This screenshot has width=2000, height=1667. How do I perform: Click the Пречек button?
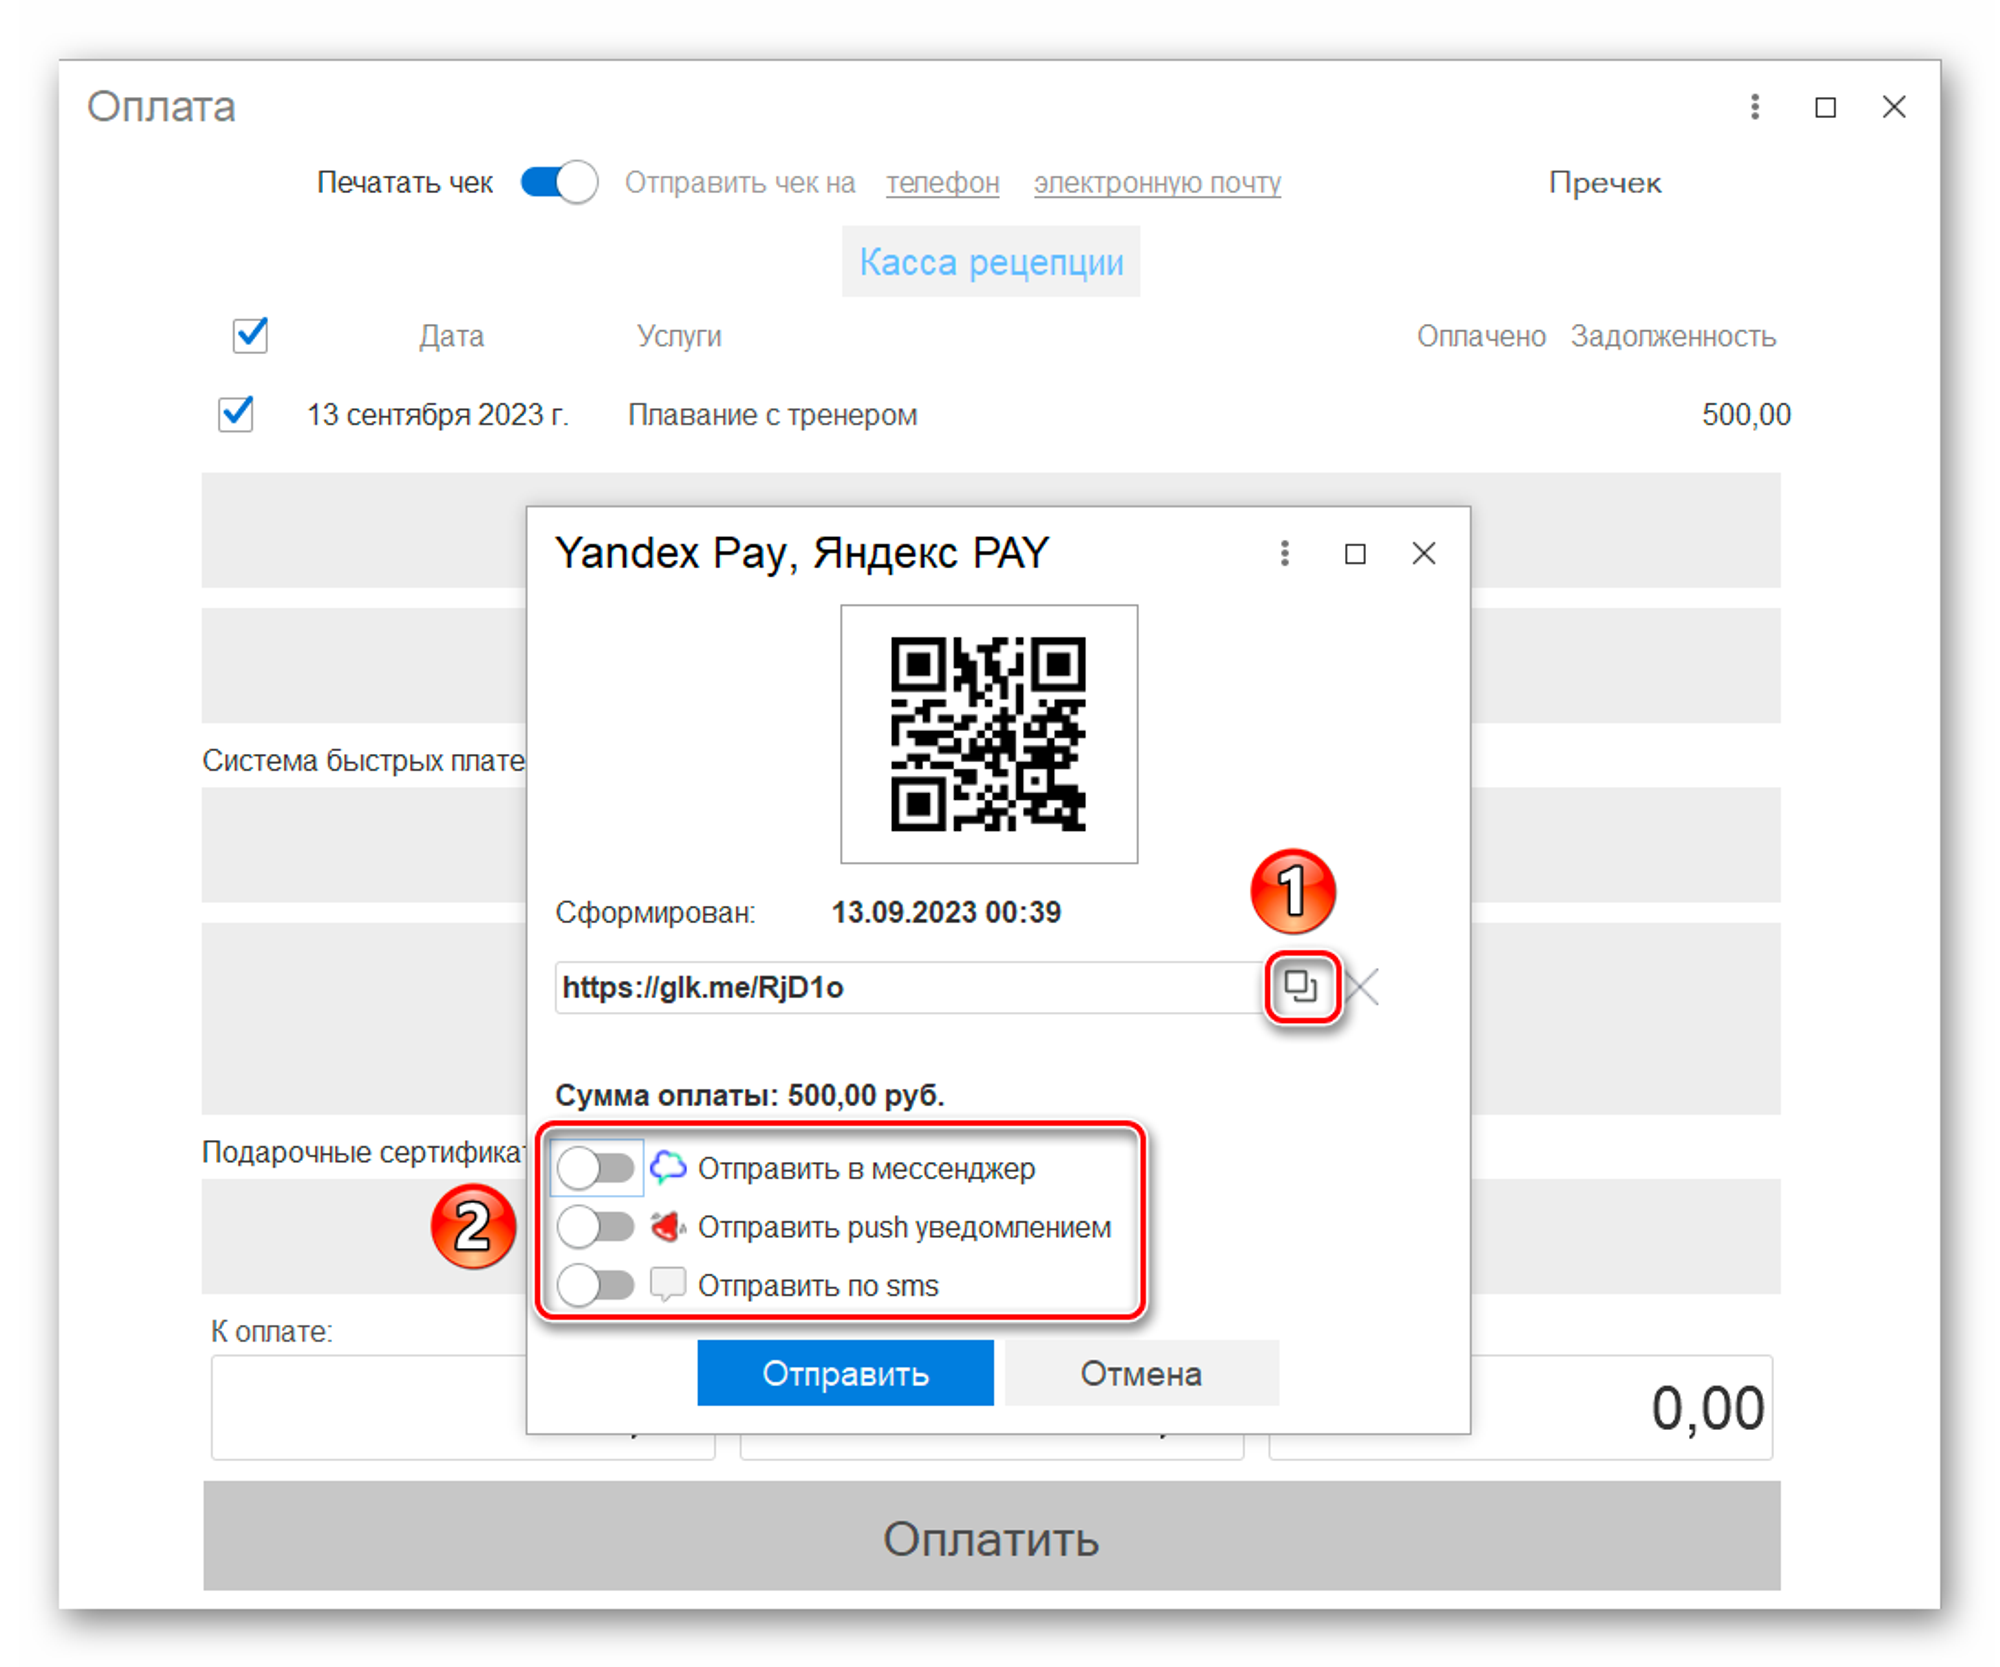[x=1605, y=183]
